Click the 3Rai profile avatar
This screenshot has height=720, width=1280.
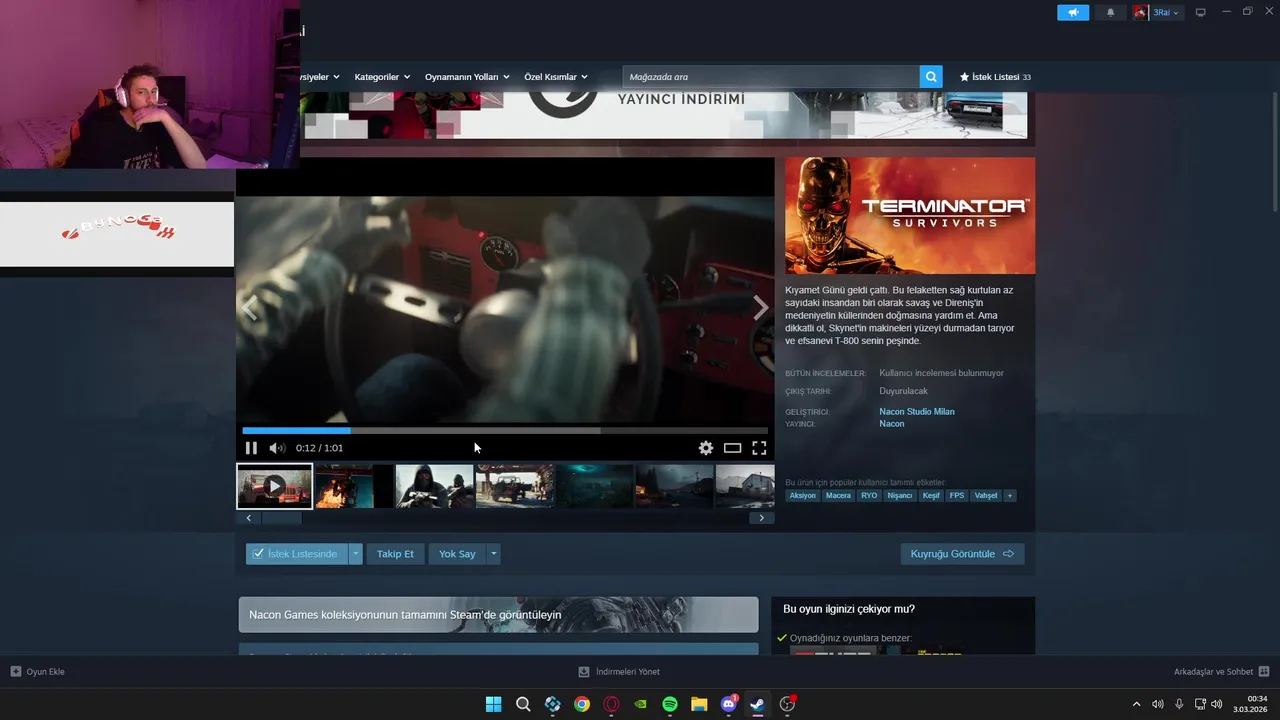[1140, 12]
